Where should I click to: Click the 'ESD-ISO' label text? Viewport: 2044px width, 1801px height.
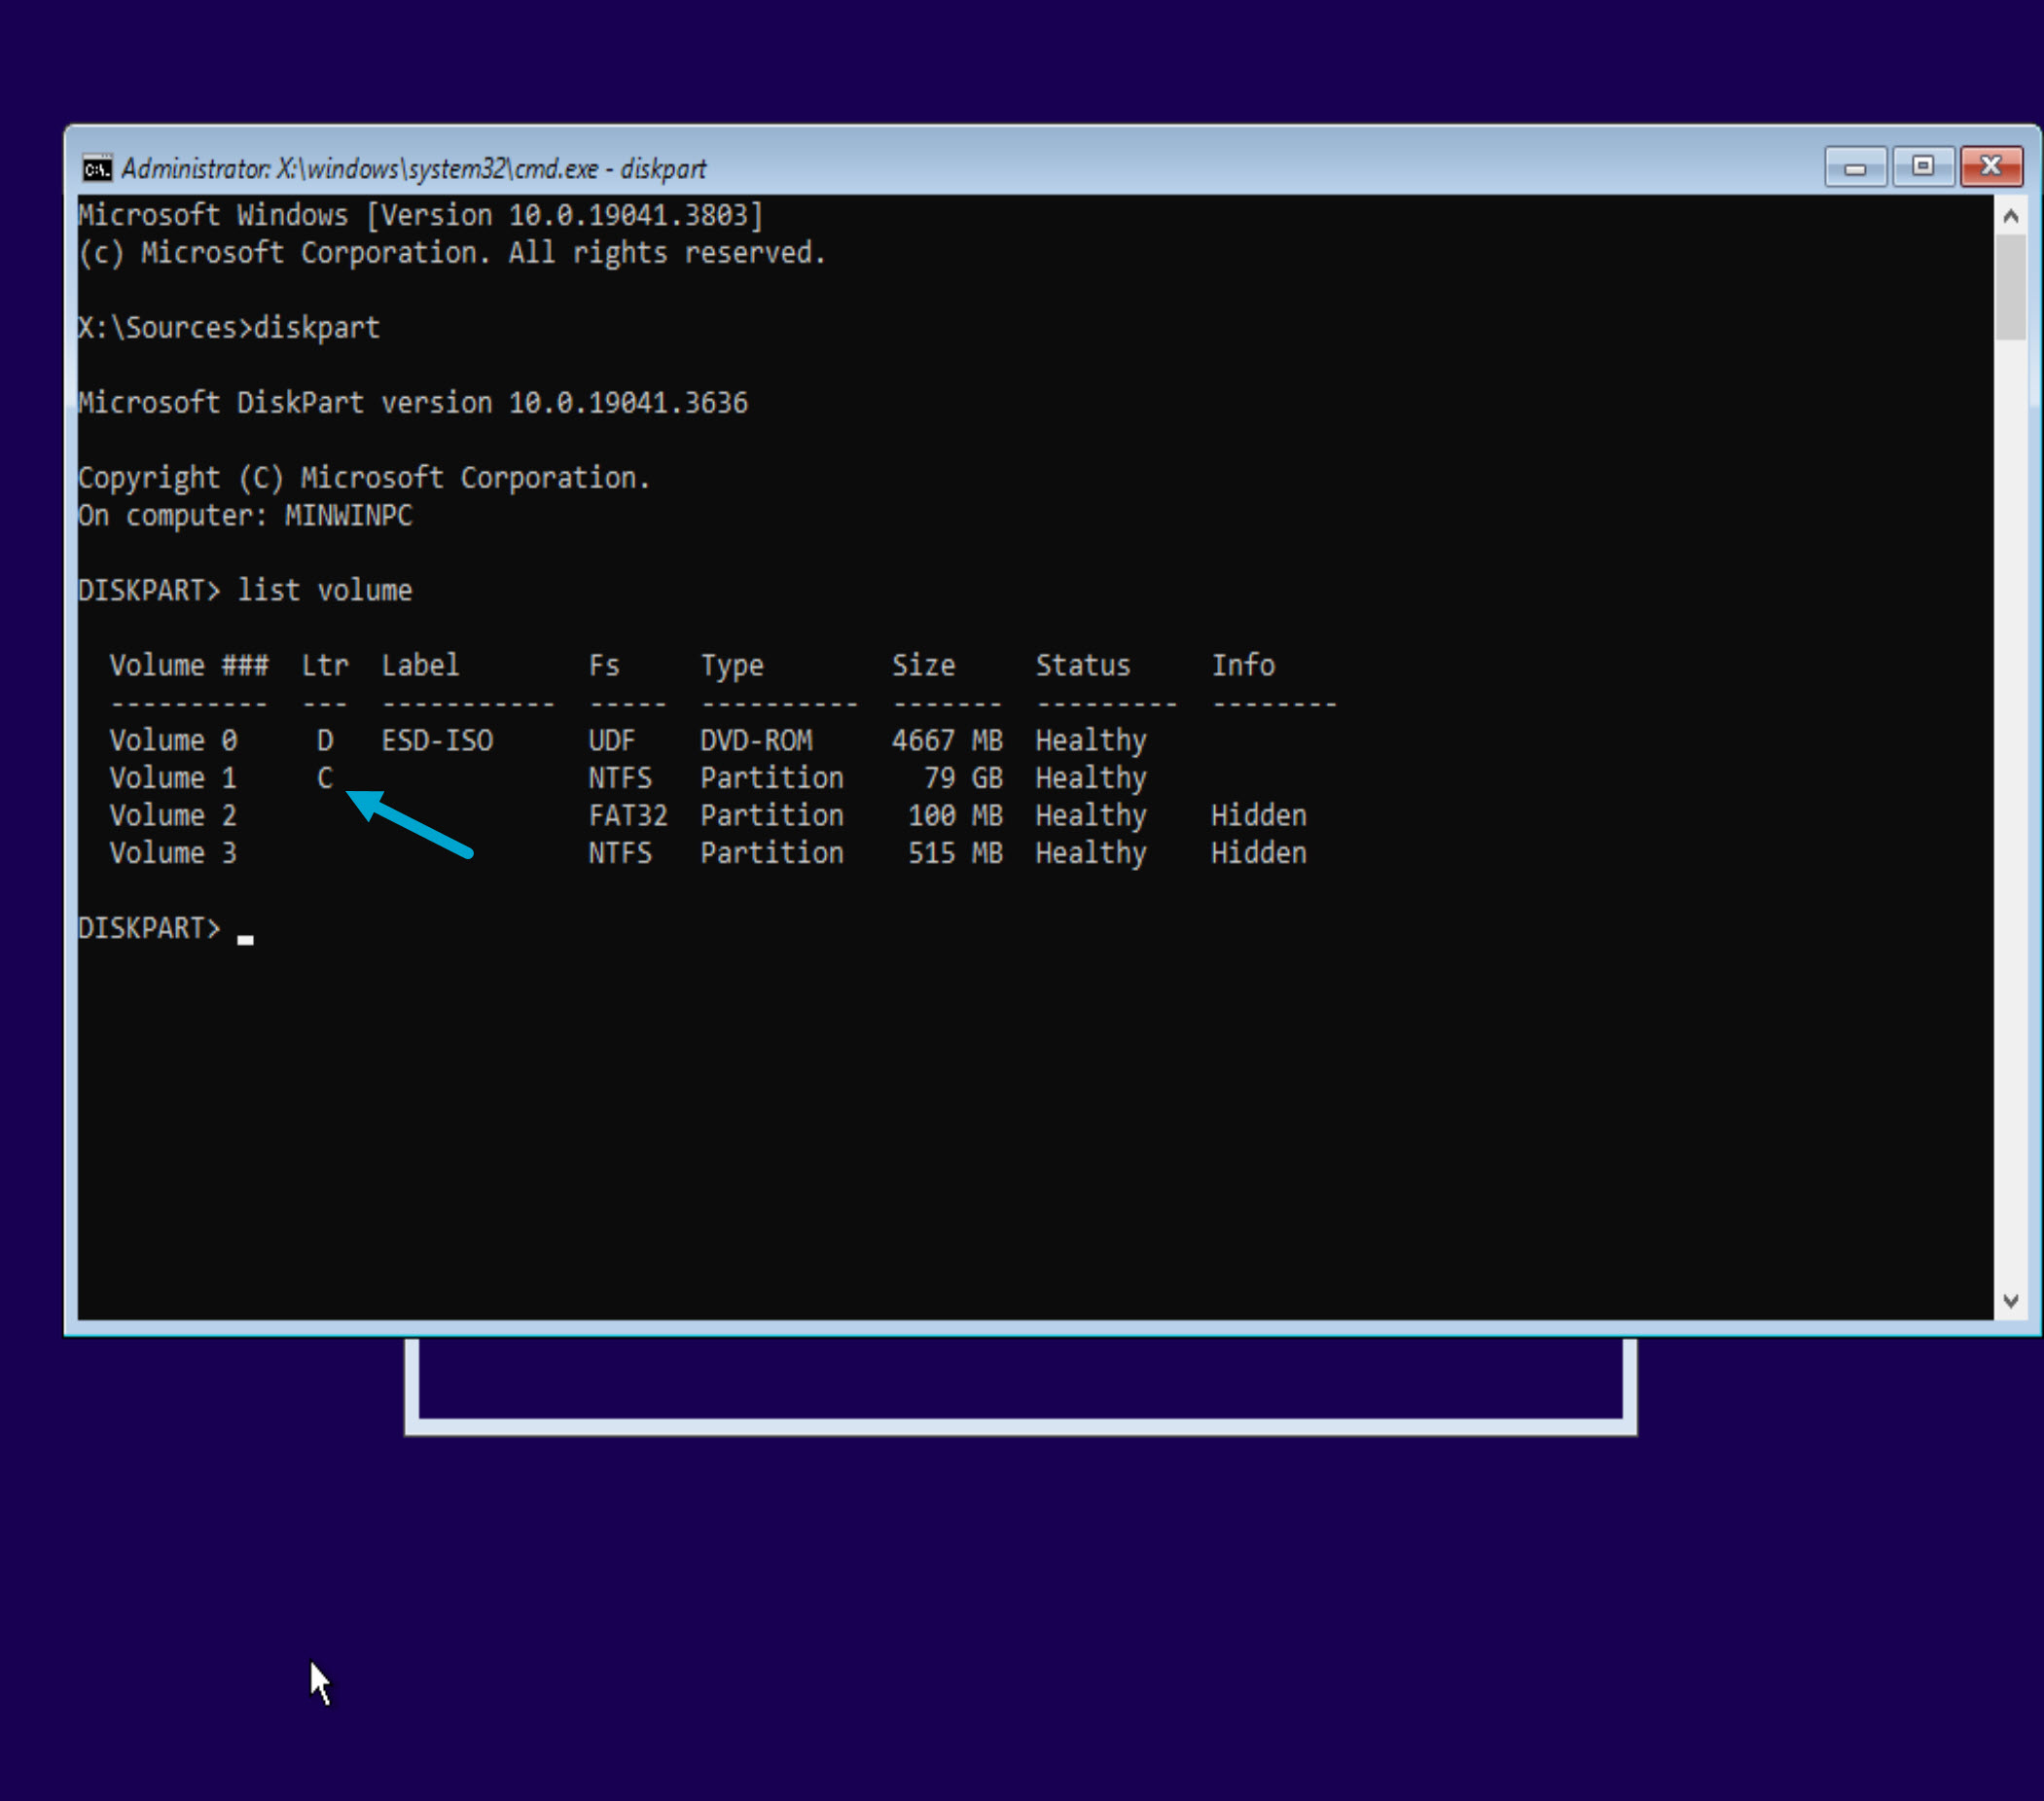[437, 741]
